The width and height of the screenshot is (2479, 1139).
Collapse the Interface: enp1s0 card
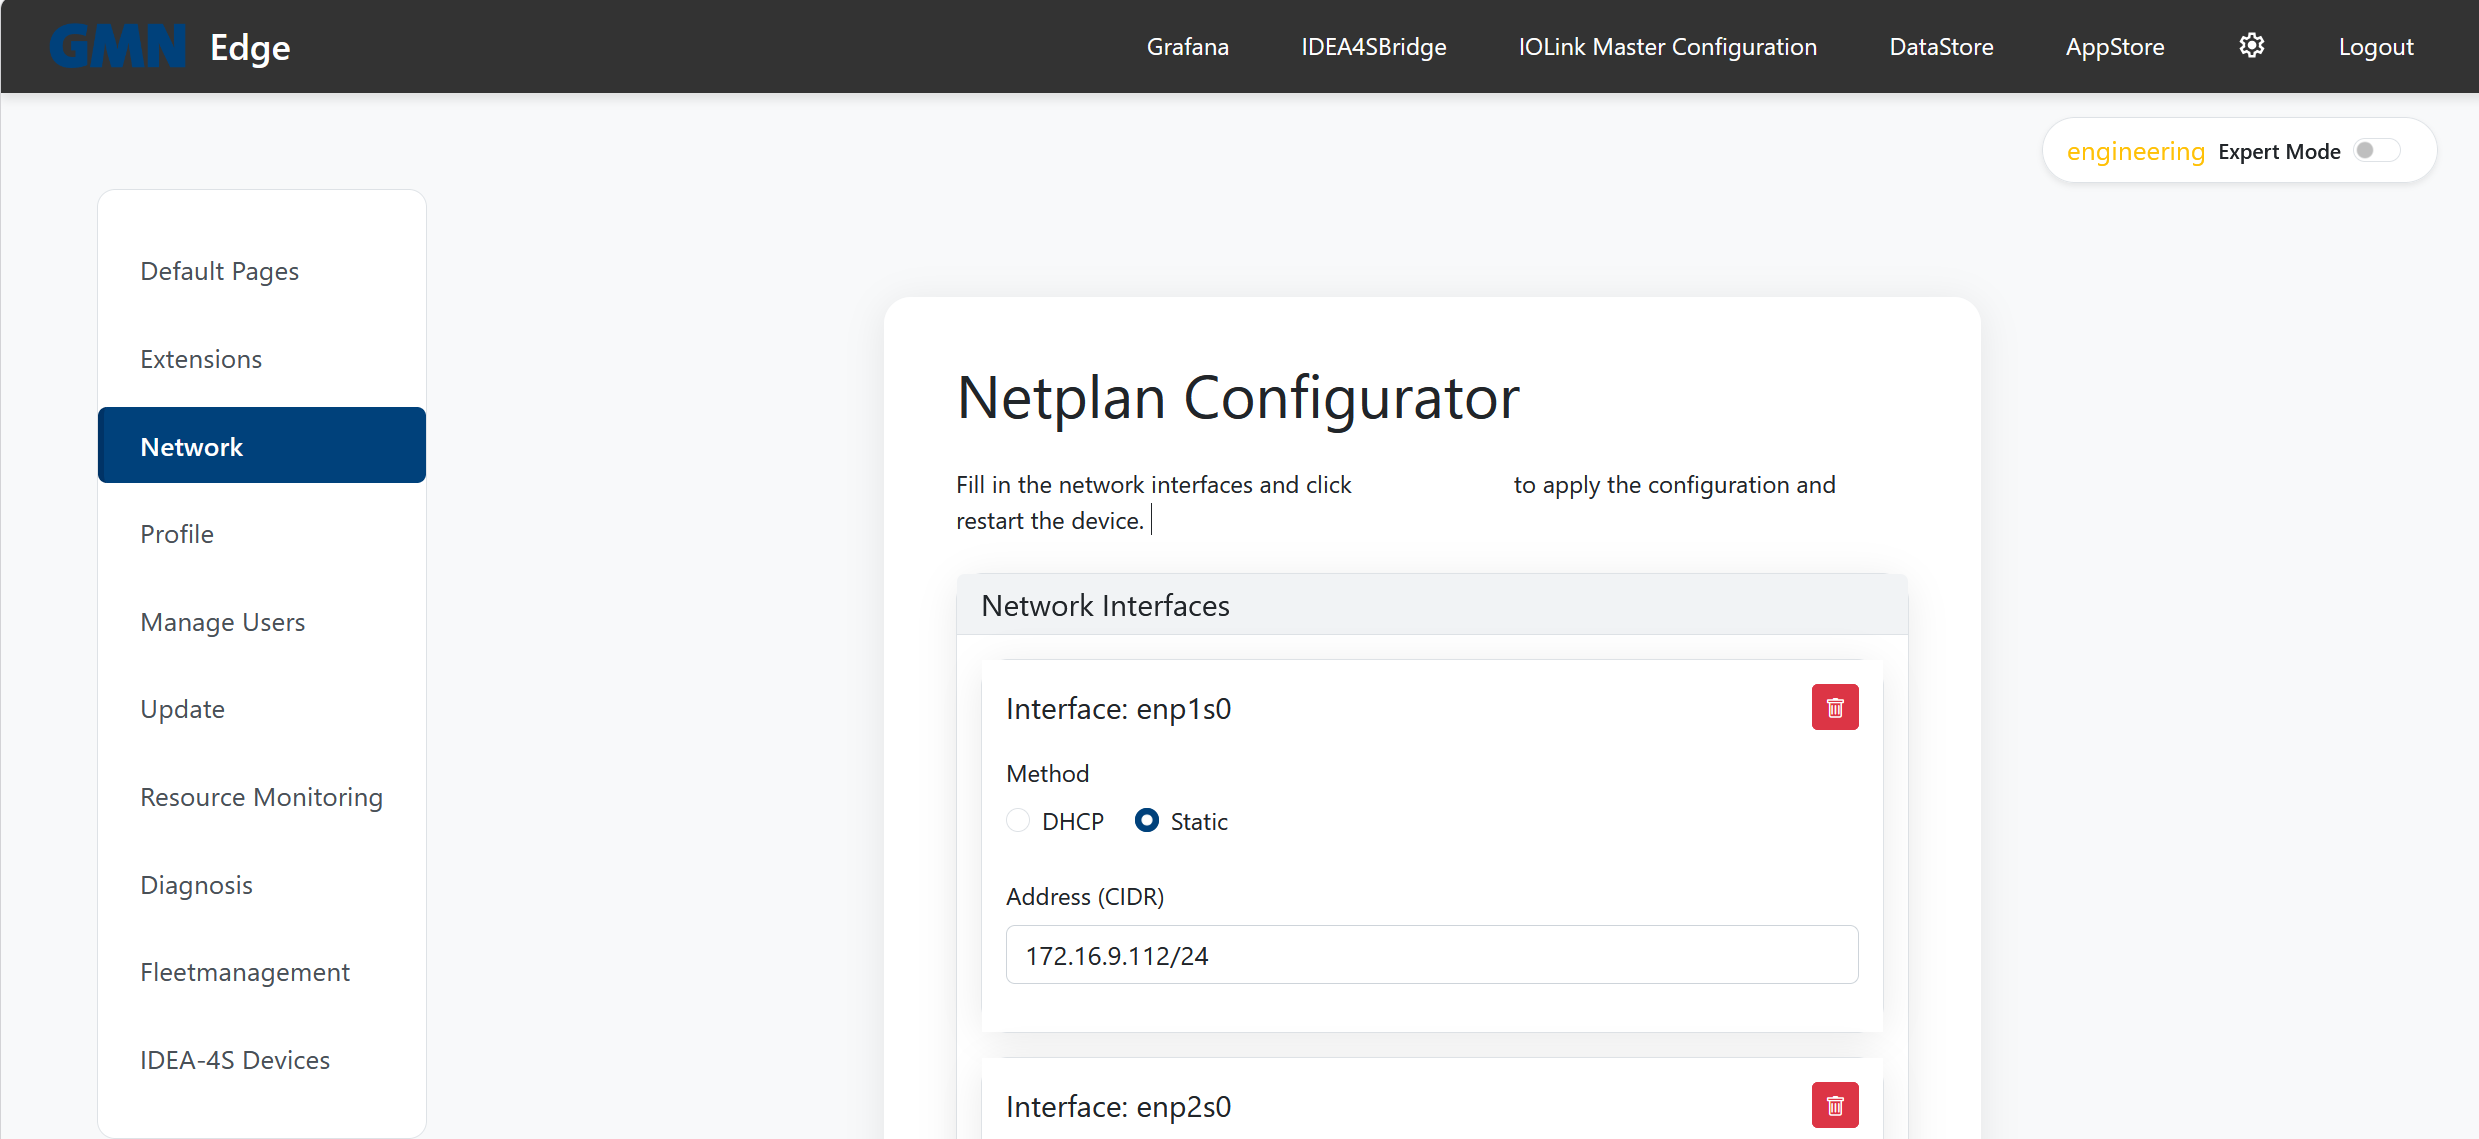pos(1119,708)
